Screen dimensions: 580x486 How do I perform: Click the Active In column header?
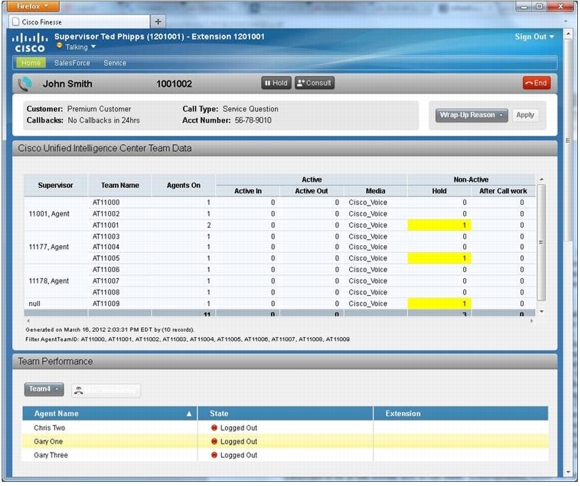(248, 191)
